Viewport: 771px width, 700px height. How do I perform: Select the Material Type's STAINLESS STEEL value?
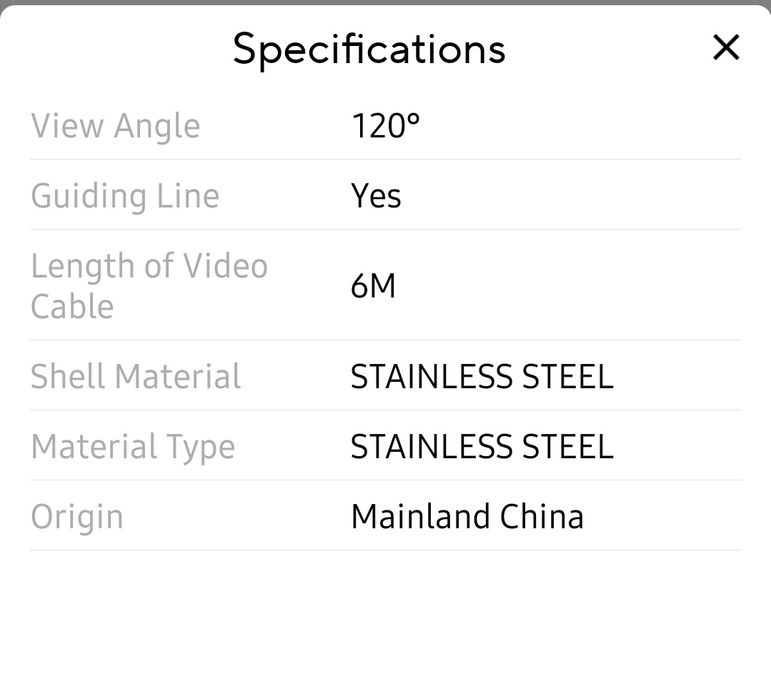pyautogui.click(x=481, y=447)
